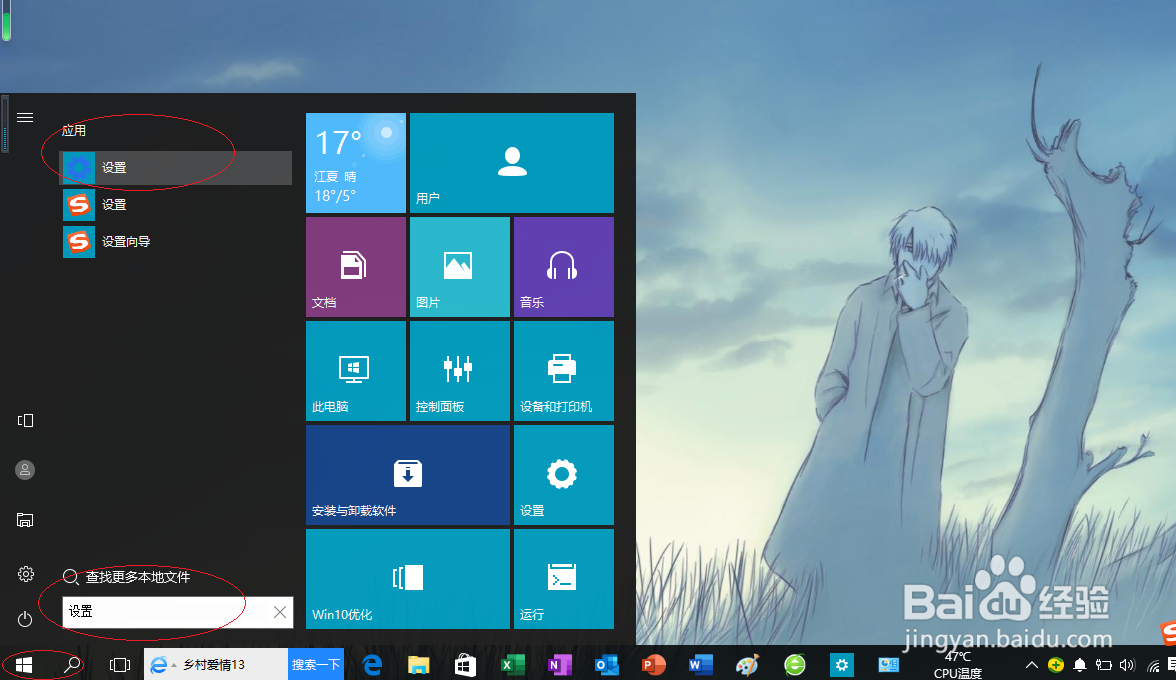Open the volume speaker tray icon
The width and height of the screenshot is (1176, 680).
(1126, 665)
